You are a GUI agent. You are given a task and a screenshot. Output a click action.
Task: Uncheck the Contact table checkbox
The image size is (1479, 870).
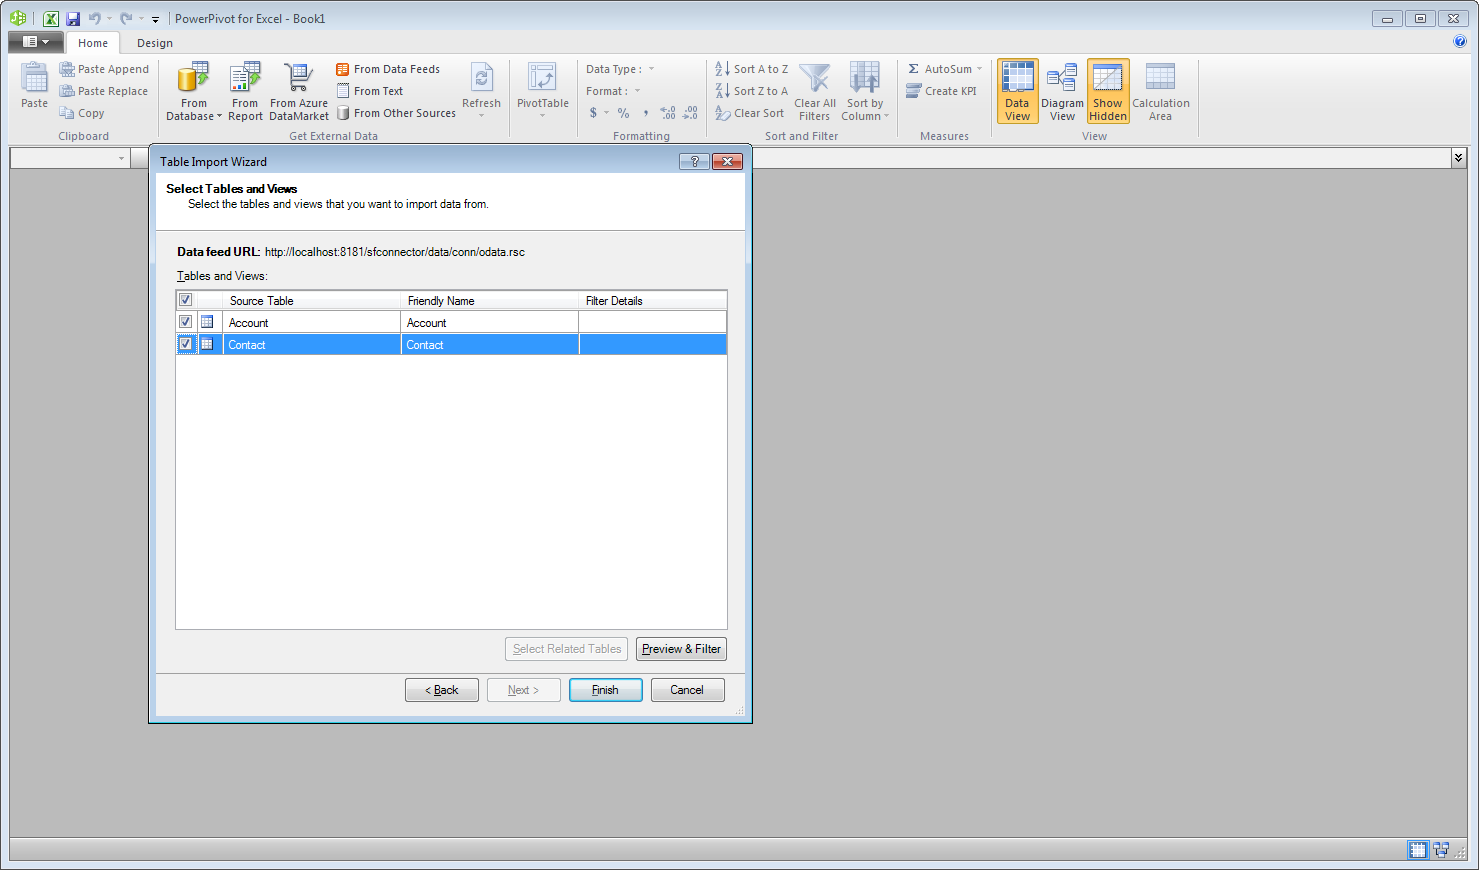tap(186, 343)
